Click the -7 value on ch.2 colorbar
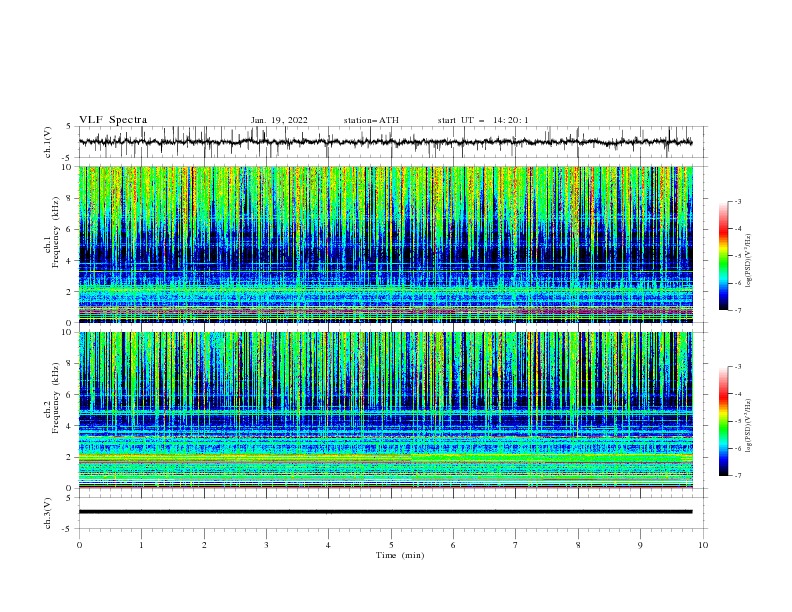 click(737, 476)
